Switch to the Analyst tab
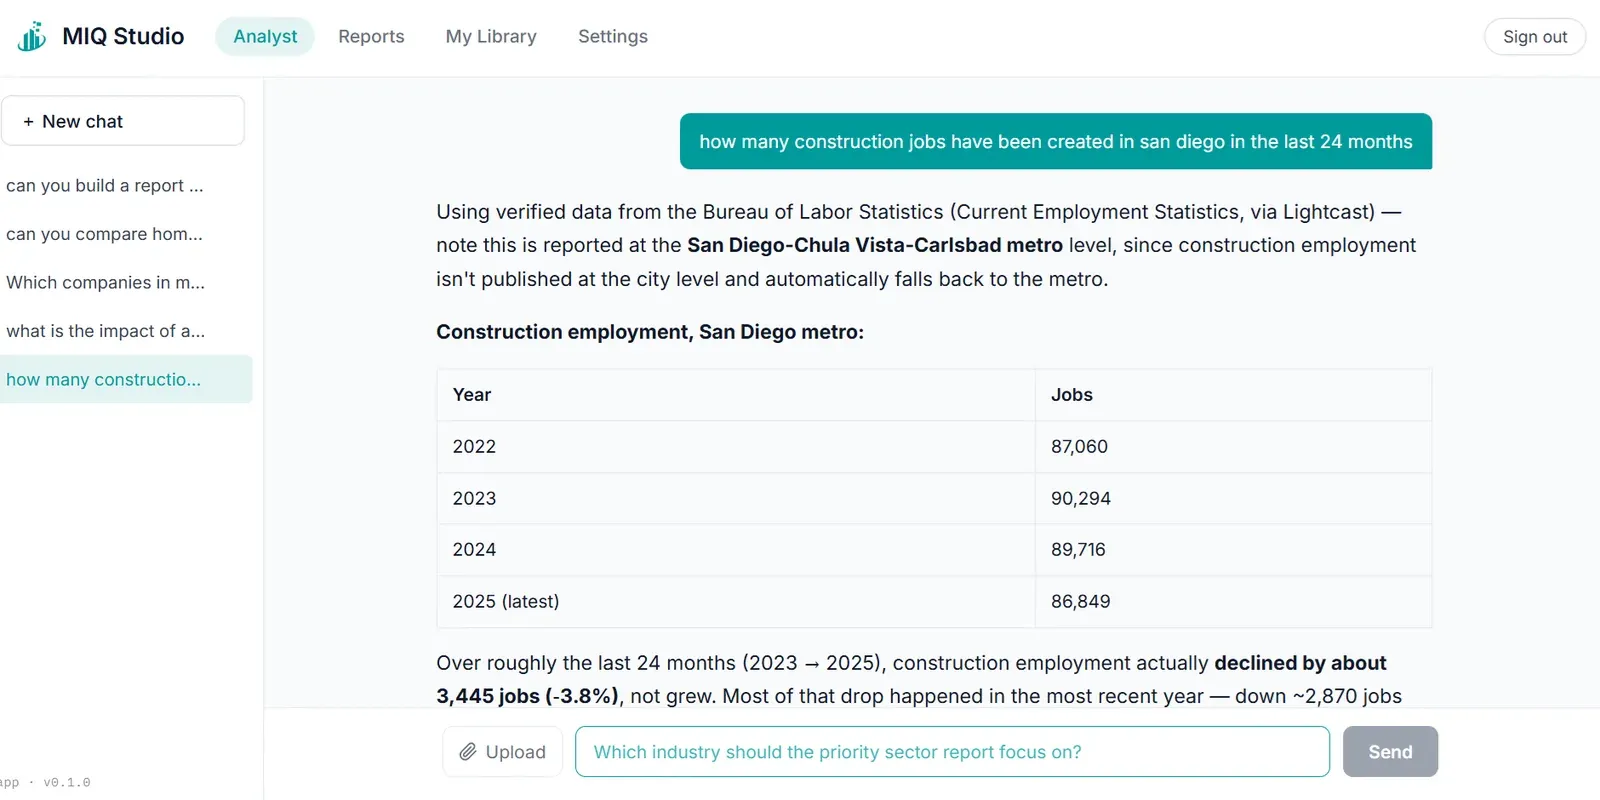This screenshot has width=1600, height=800. (265, 36)
